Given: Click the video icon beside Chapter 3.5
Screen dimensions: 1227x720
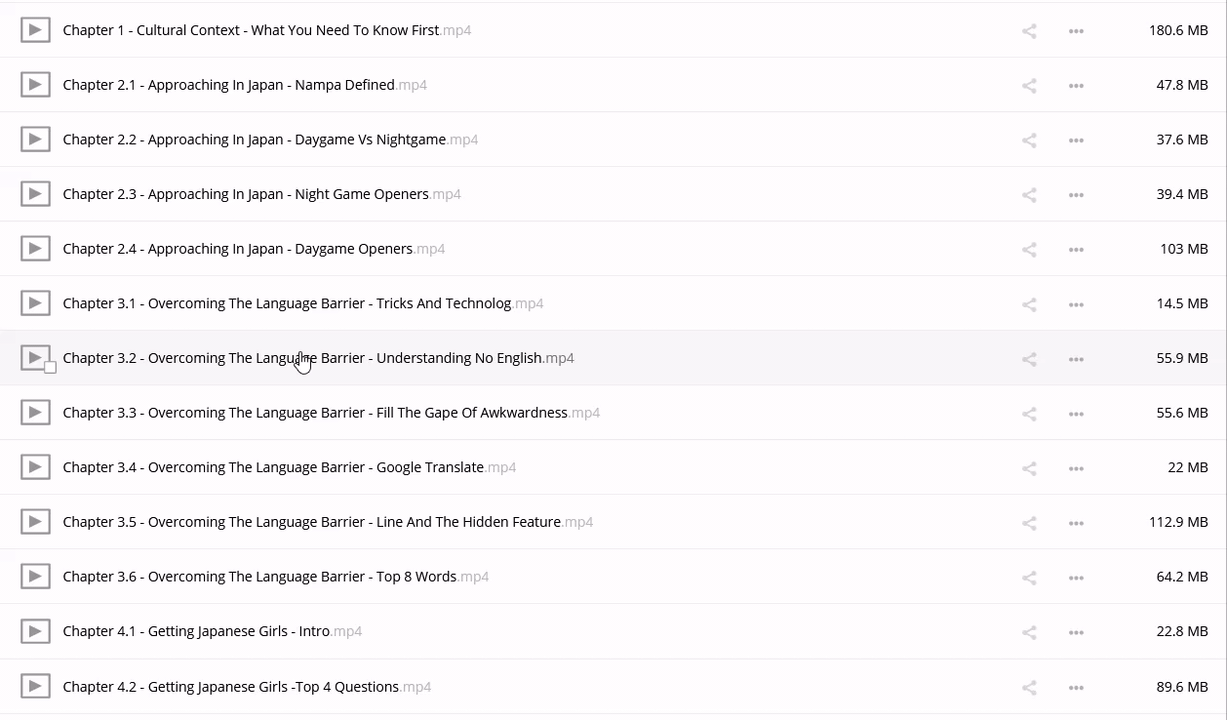Looking at the screenshot, I should tap(35, 522).
